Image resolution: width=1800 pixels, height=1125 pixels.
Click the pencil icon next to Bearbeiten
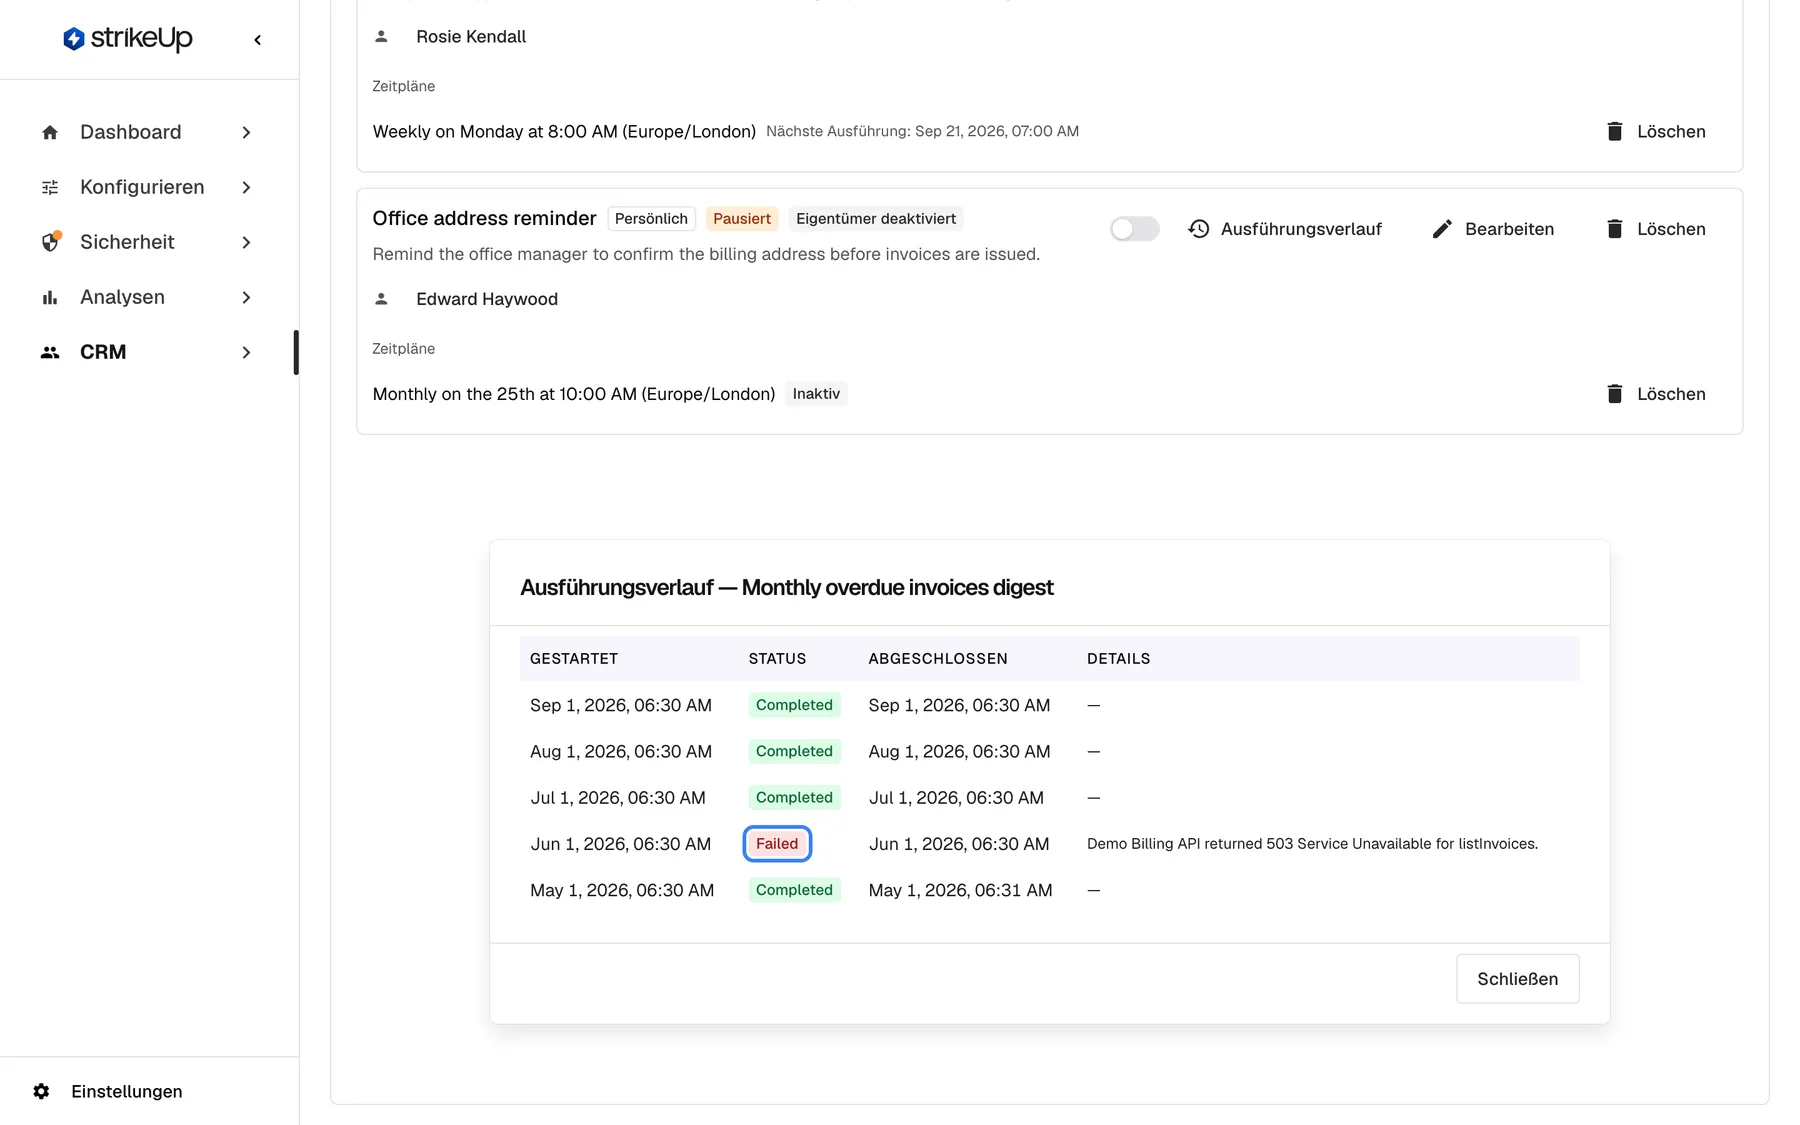click(x=1442, y=229)
